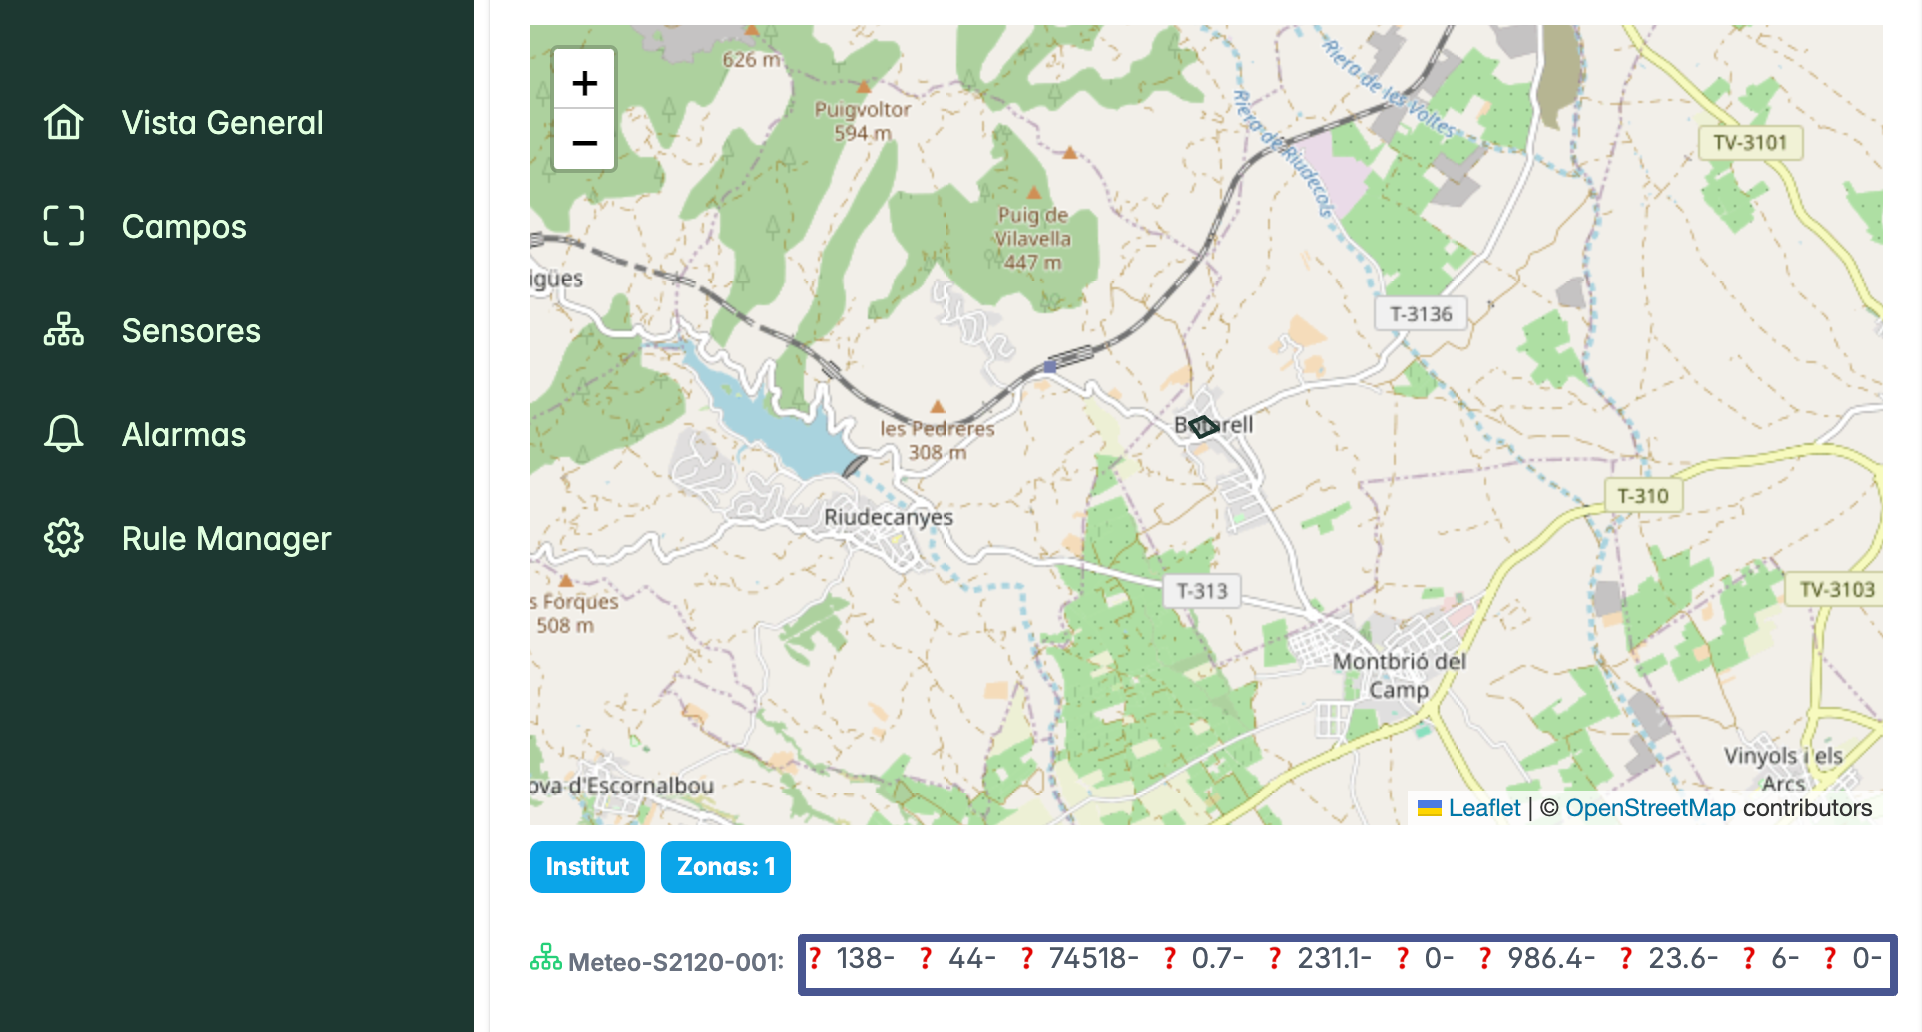Open the OpenStreetMap attribution link
The width and height of the screenshot is (1922, 1032).
(x=1650, y=808)
